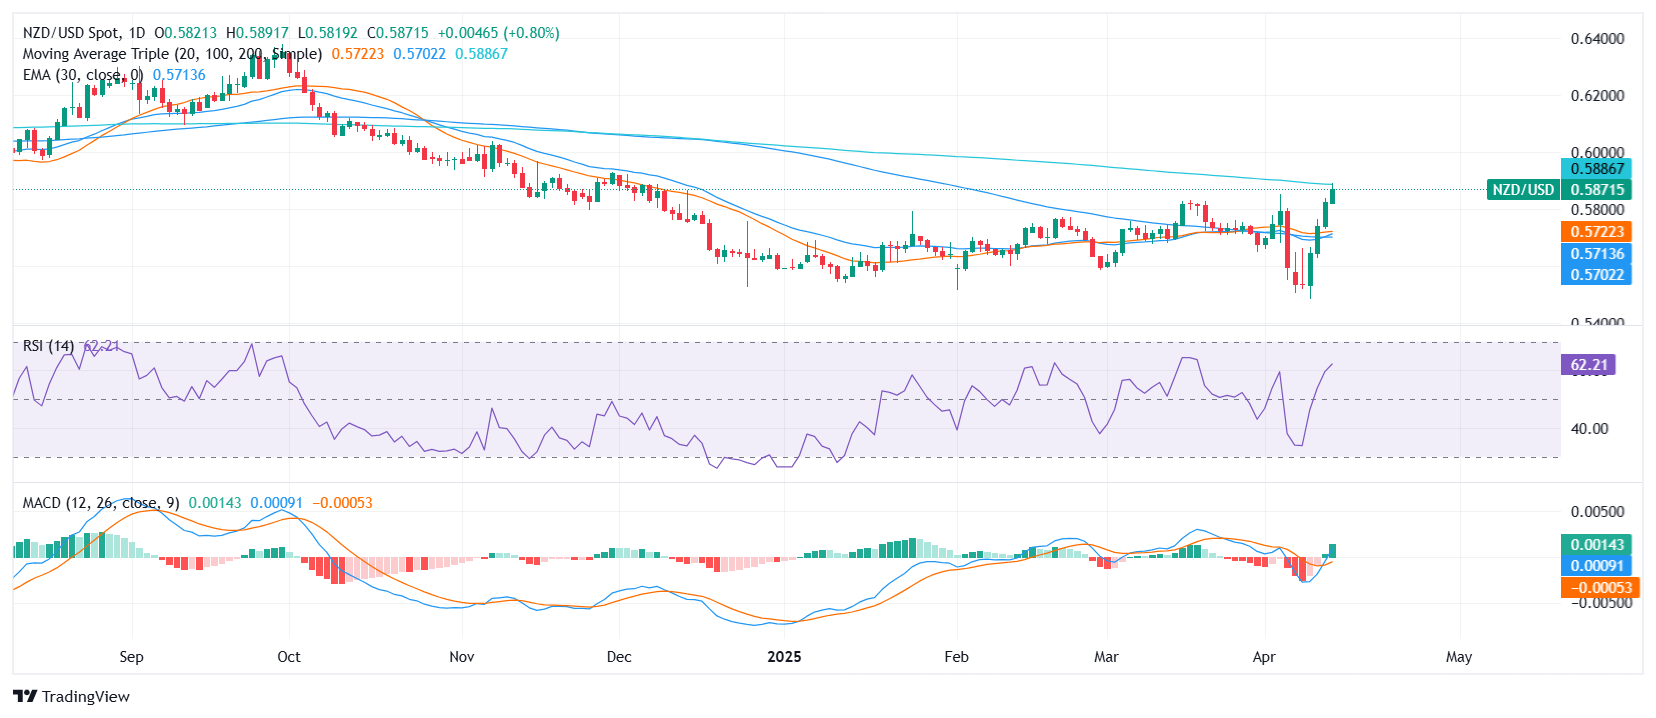
Task: Select the blue 0.57022 moving average tag
Action: click(1596, 275)
